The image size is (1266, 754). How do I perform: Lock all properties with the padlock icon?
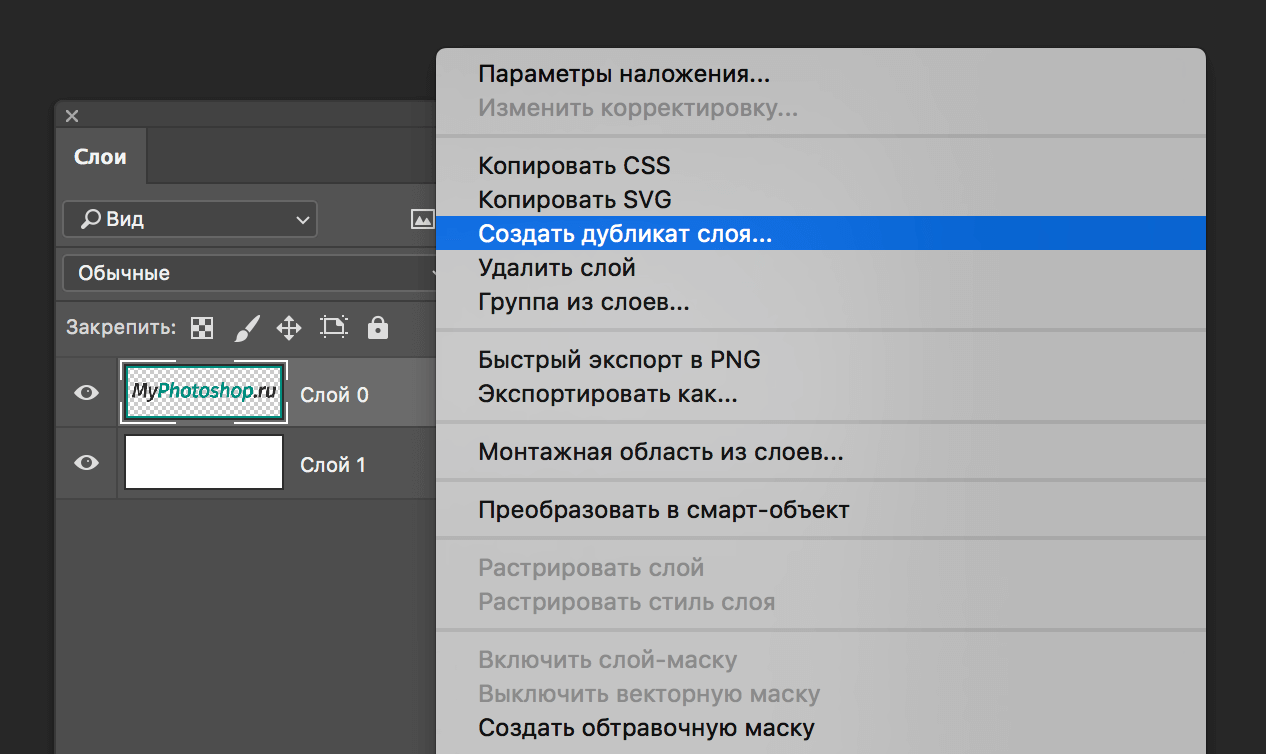(377, 327)
